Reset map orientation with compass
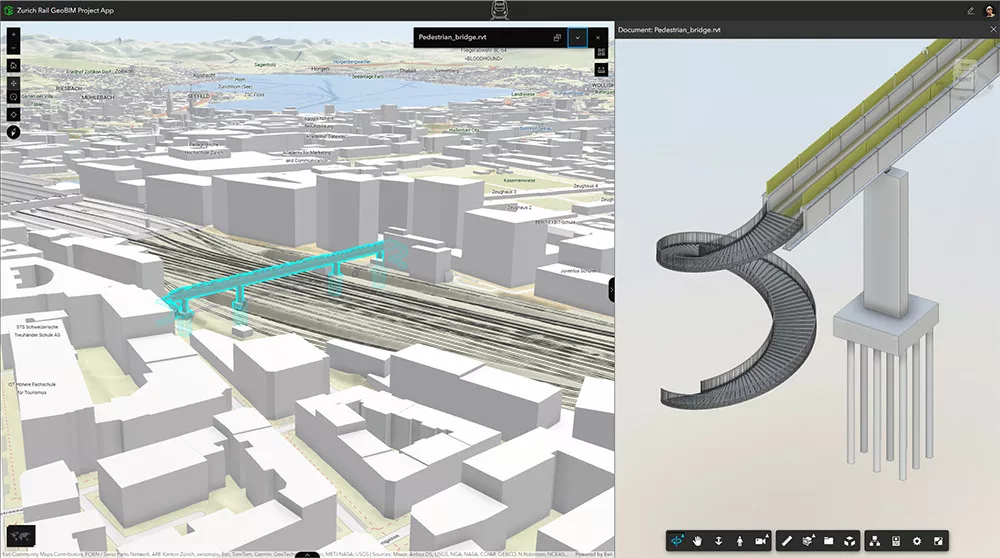1000x558 pixels. (14, 131)
